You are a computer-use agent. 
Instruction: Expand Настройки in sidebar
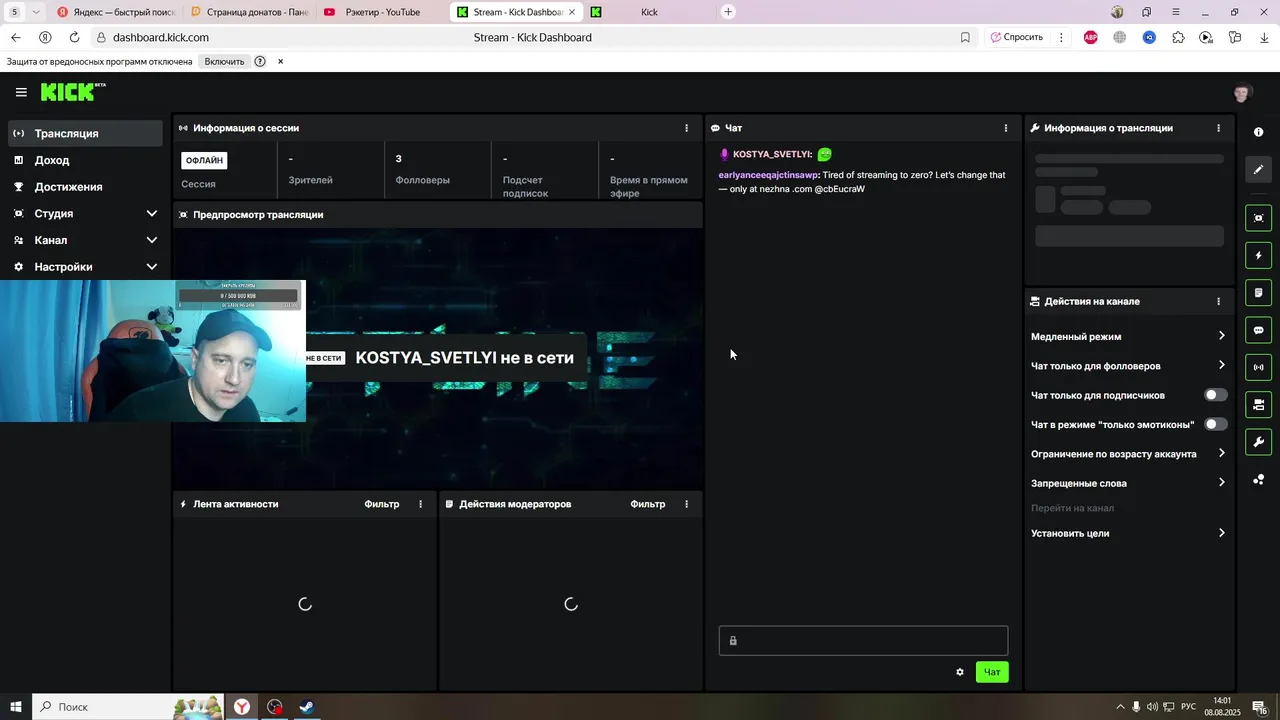(85, 267)
